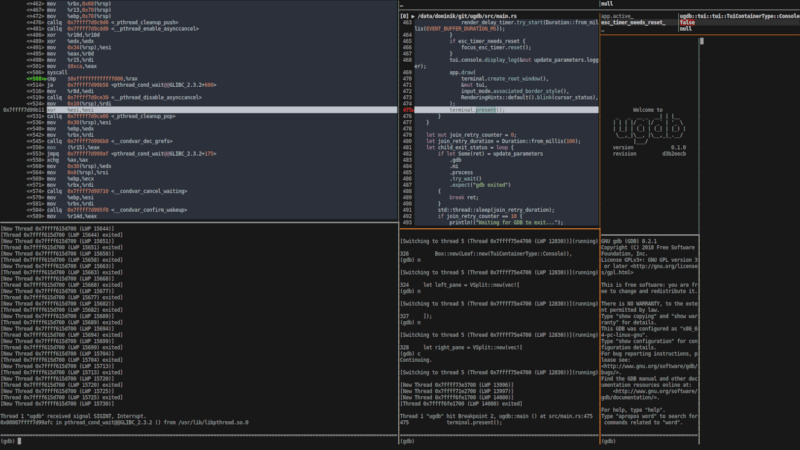This screenshot has width=800, height=450.
Task: Click the "Continuing." line in middle console
Action: [416, 360]
